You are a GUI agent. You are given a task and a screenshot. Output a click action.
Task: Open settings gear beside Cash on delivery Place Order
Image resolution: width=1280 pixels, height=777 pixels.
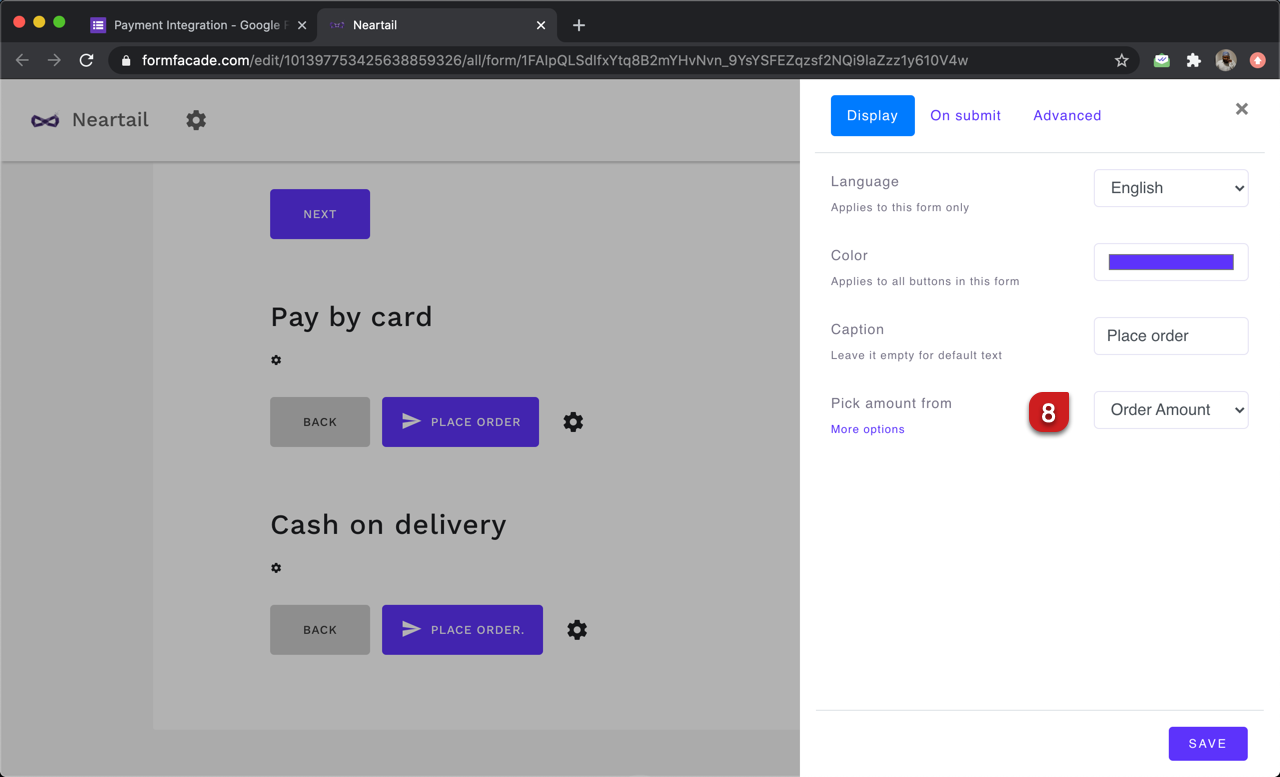577,630
